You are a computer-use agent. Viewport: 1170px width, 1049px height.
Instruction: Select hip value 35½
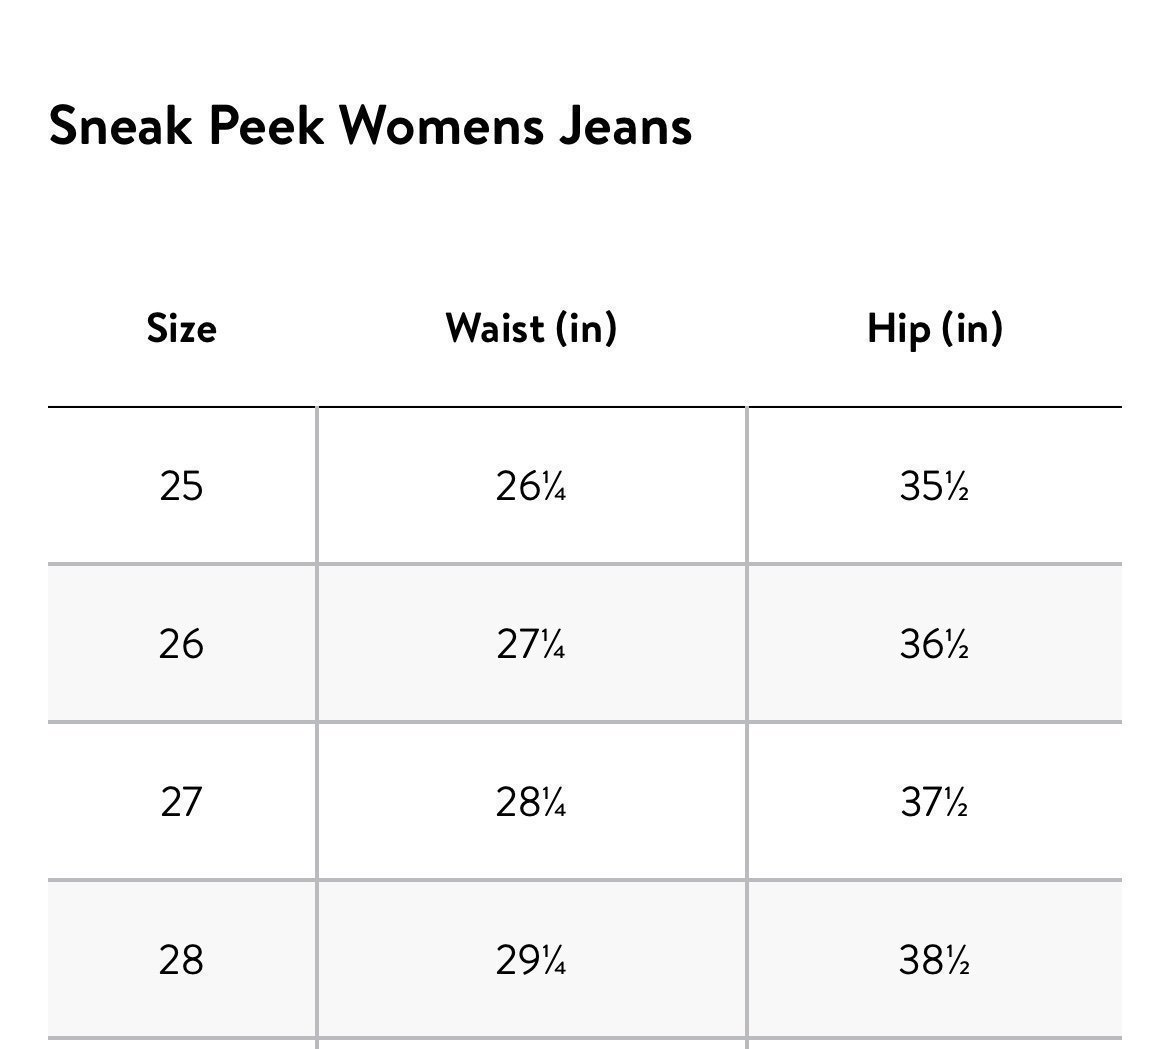[x=934, y=486]
